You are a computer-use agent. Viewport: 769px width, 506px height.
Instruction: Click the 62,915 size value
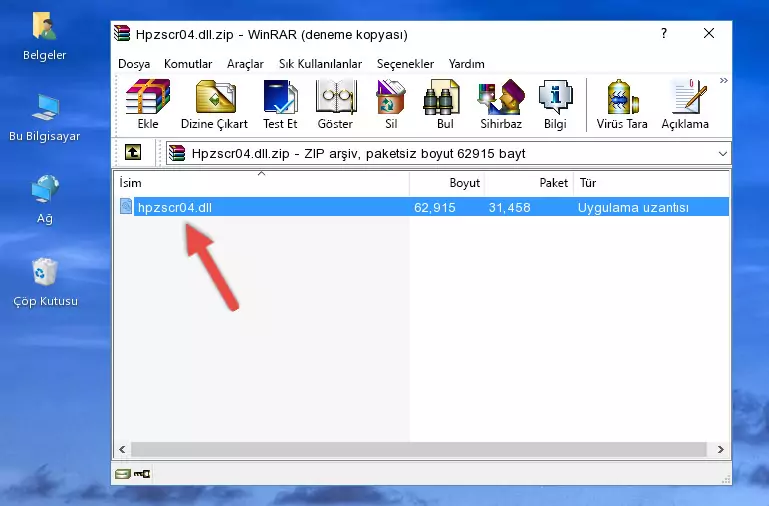(435, 207)
